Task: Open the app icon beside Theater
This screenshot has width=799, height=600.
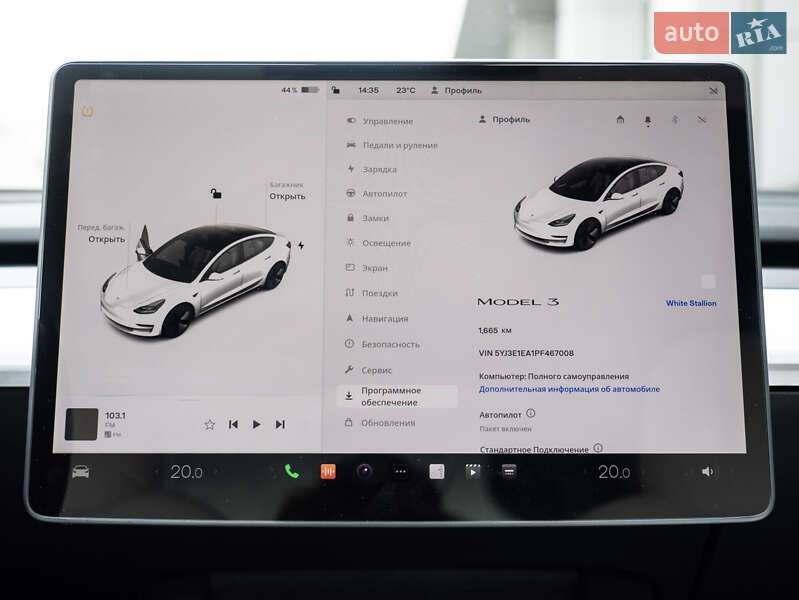Action: [509, 472]
